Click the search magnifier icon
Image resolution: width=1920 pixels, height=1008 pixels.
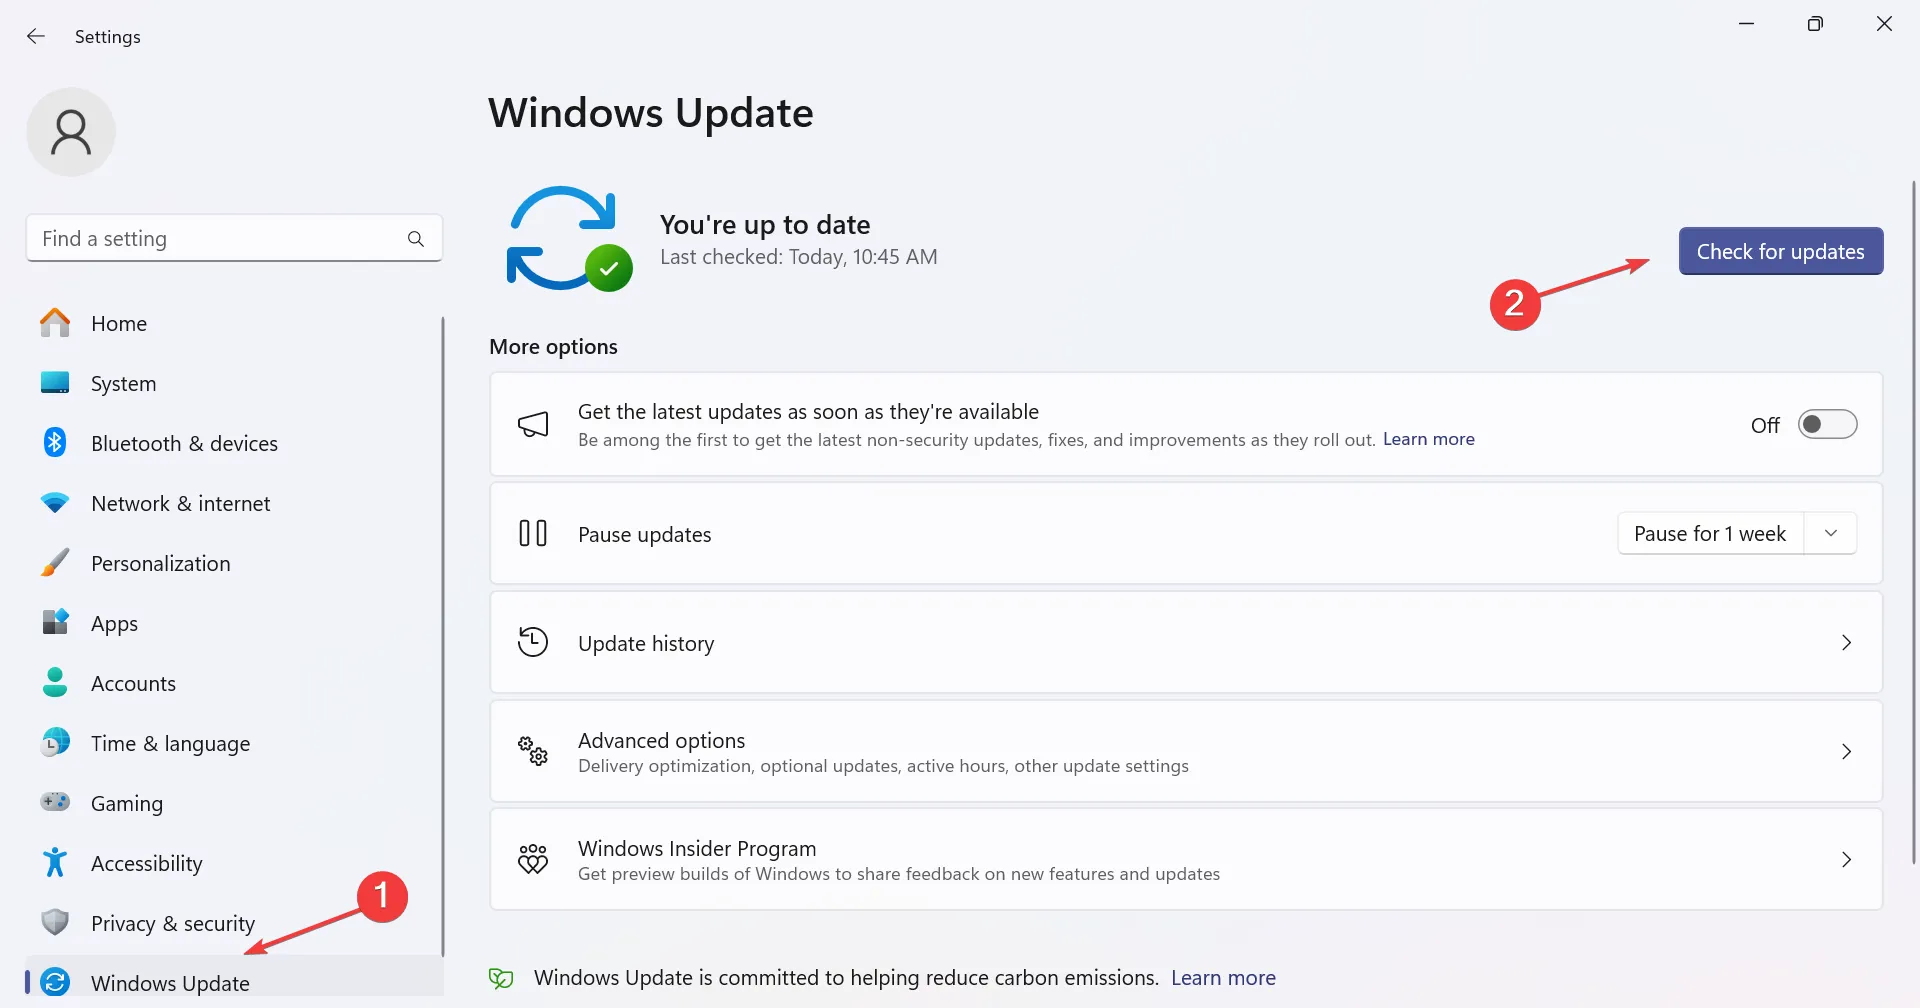(x=416, y=239)
